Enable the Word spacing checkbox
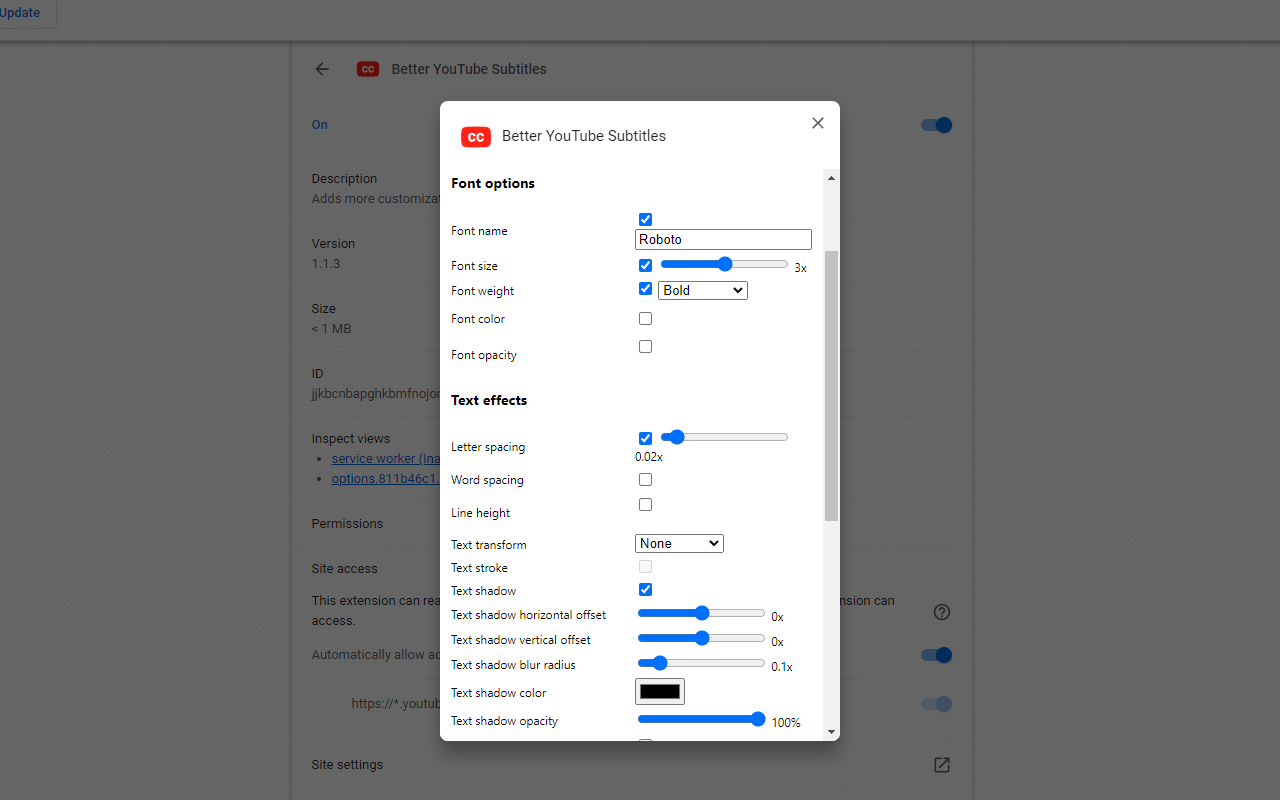Viewport: 1280px width, 800px height. (645, 479)
